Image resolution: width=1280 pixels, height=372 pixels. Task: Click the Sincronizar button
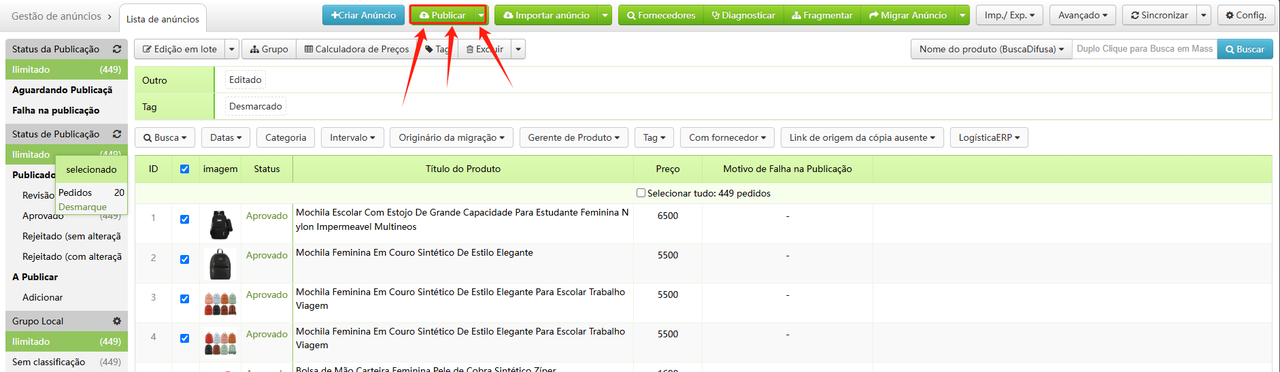pos(1158,16)
